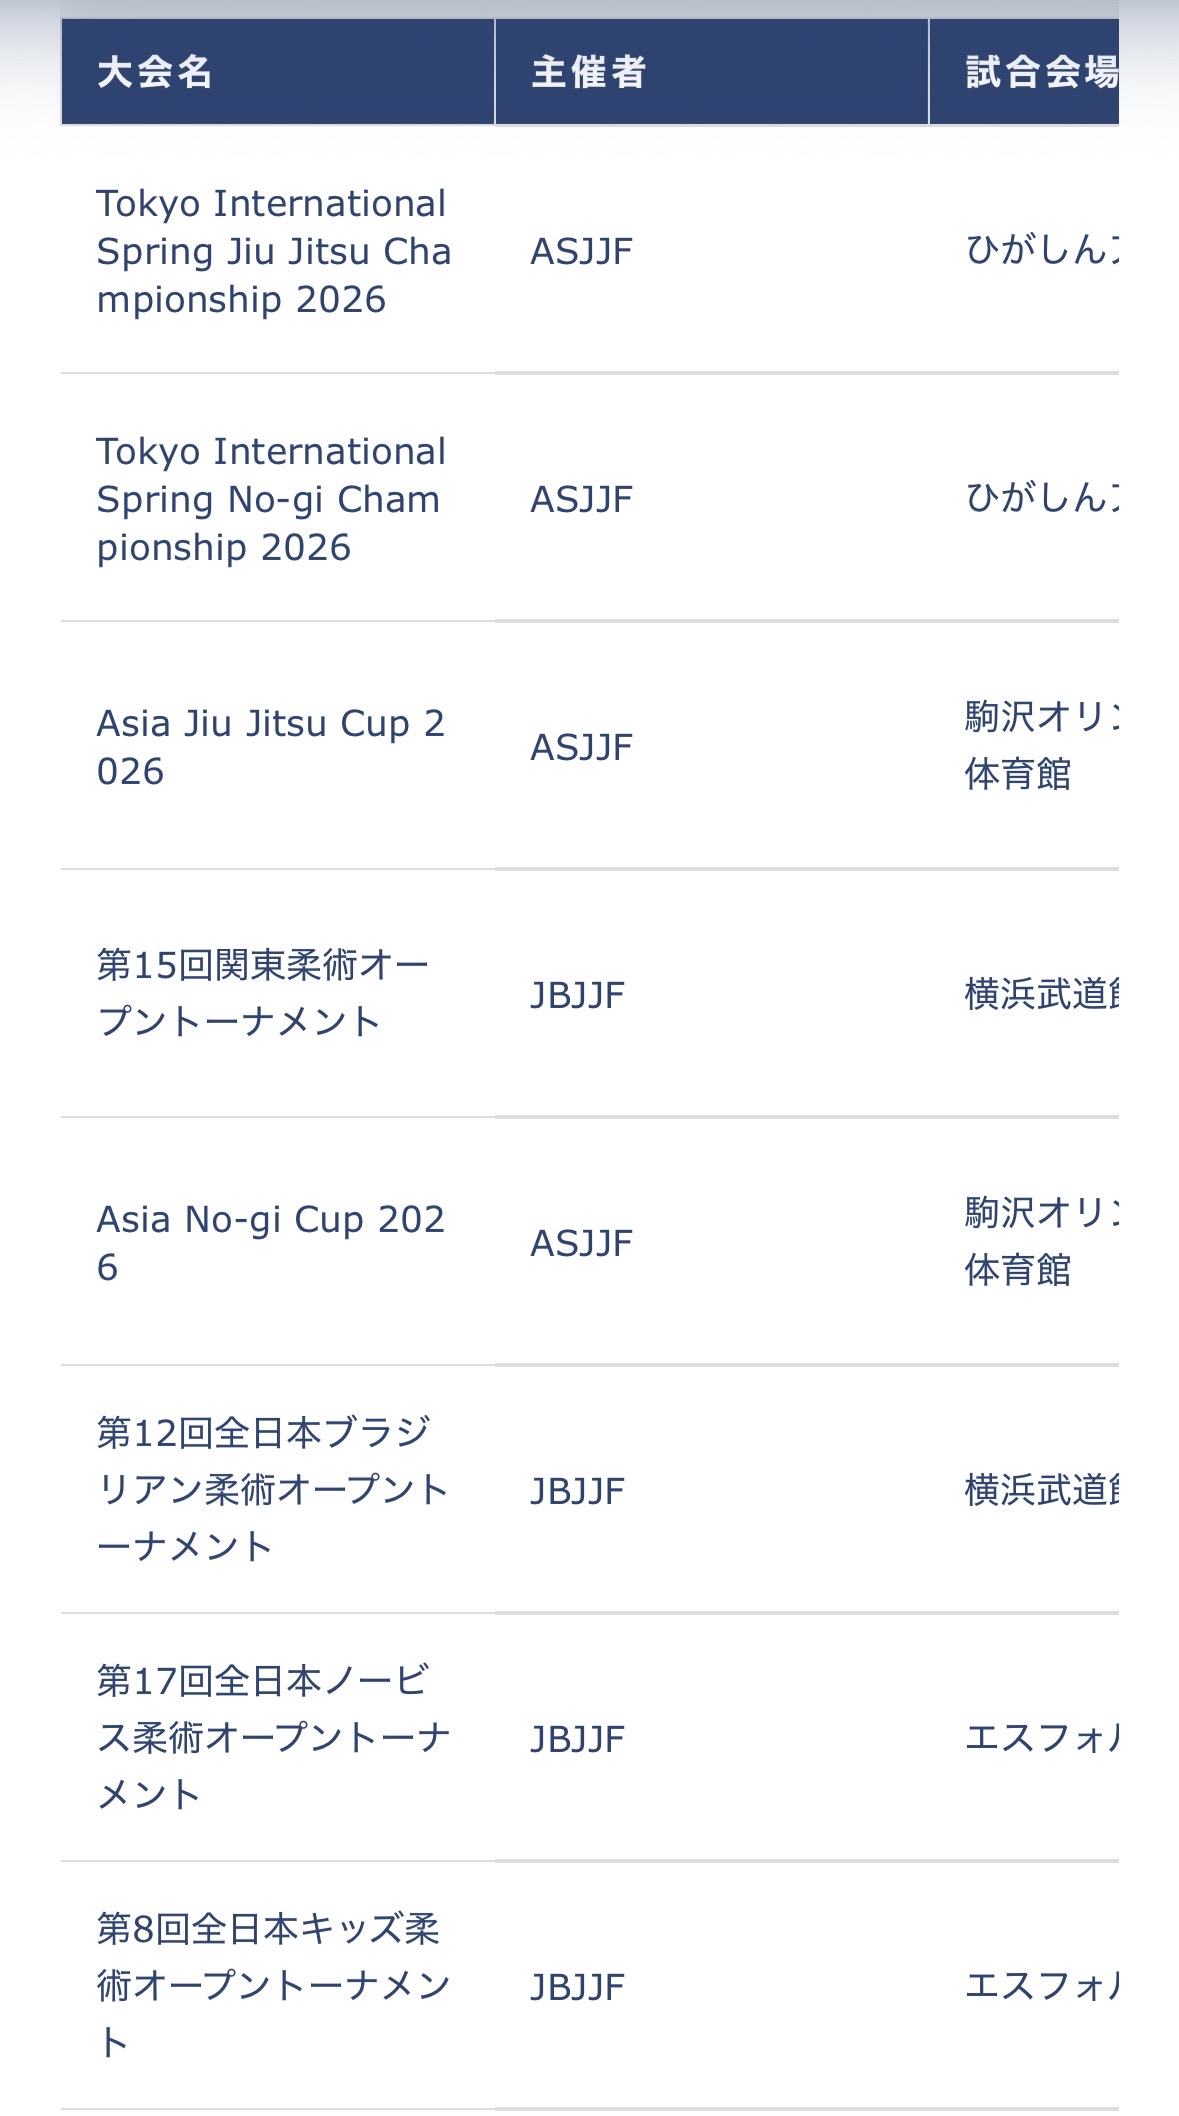The height and width of the screenshot is (2116, 1179).
Task: Select the Asia Jiu Jitsu Cup 2026 entry
Action: [270, 747]
